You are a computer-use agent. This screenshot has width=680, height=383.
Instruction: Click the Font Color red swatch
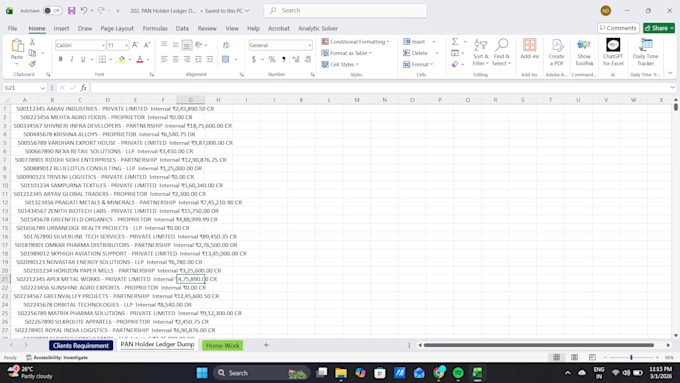pos(140,59)
